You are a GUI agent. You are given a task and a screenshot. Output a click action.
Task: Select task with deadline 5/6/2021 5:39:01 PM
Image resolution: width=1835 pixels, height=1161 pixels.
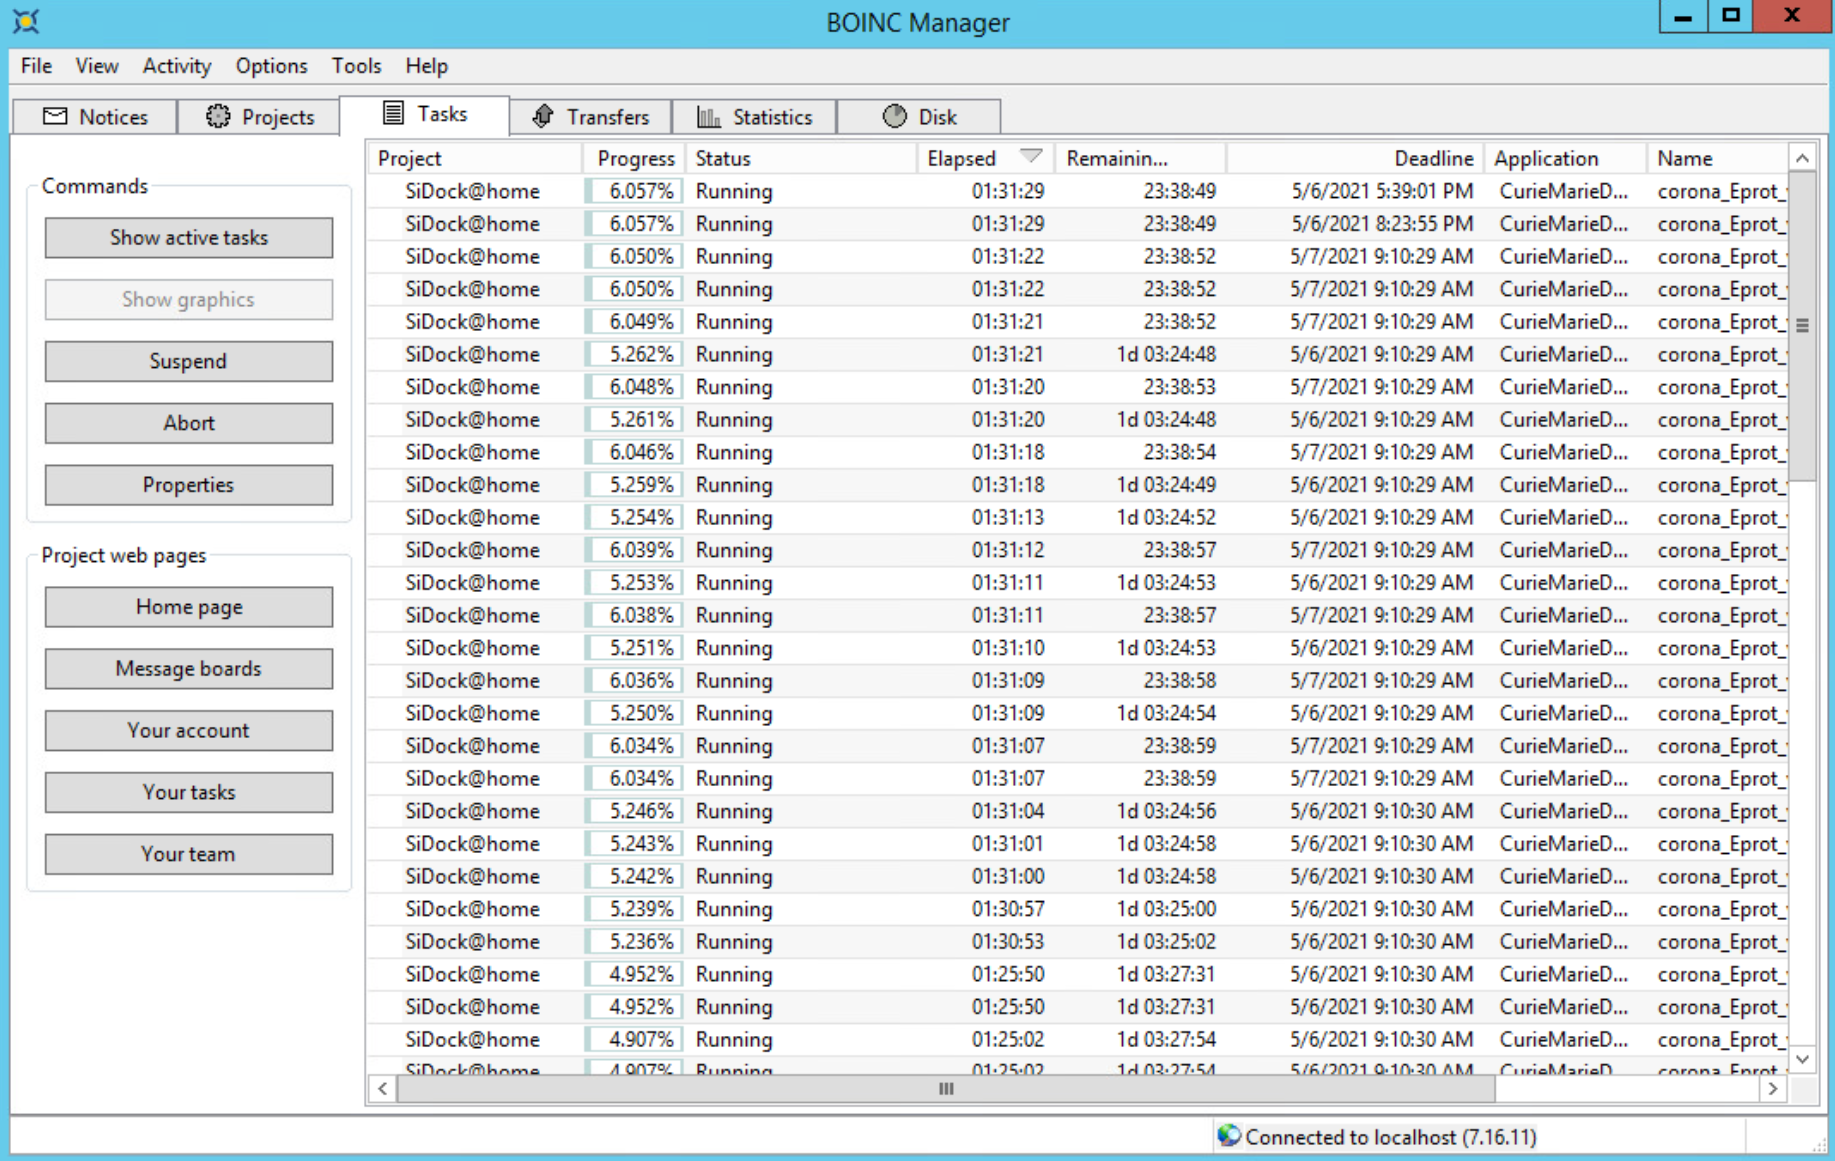[x=1078, y=191]
